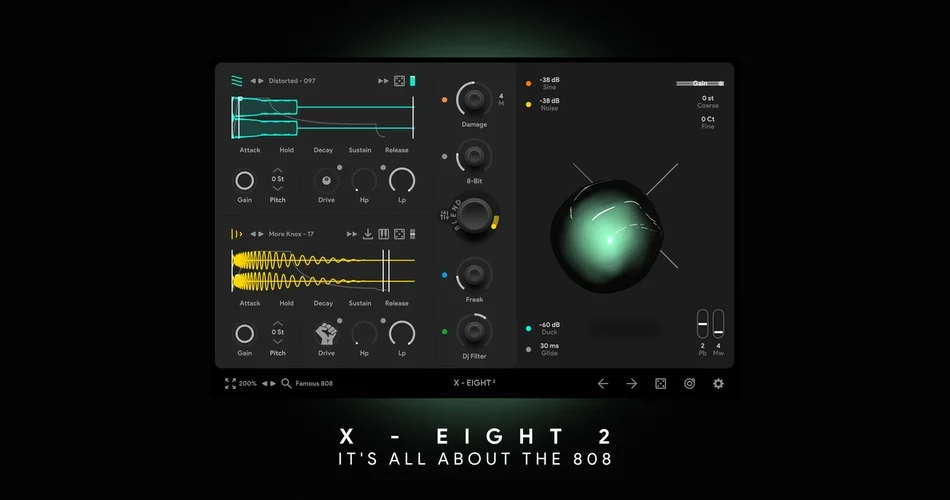Toggle fullscreen zoom icon beside 200%

[230, 384]
